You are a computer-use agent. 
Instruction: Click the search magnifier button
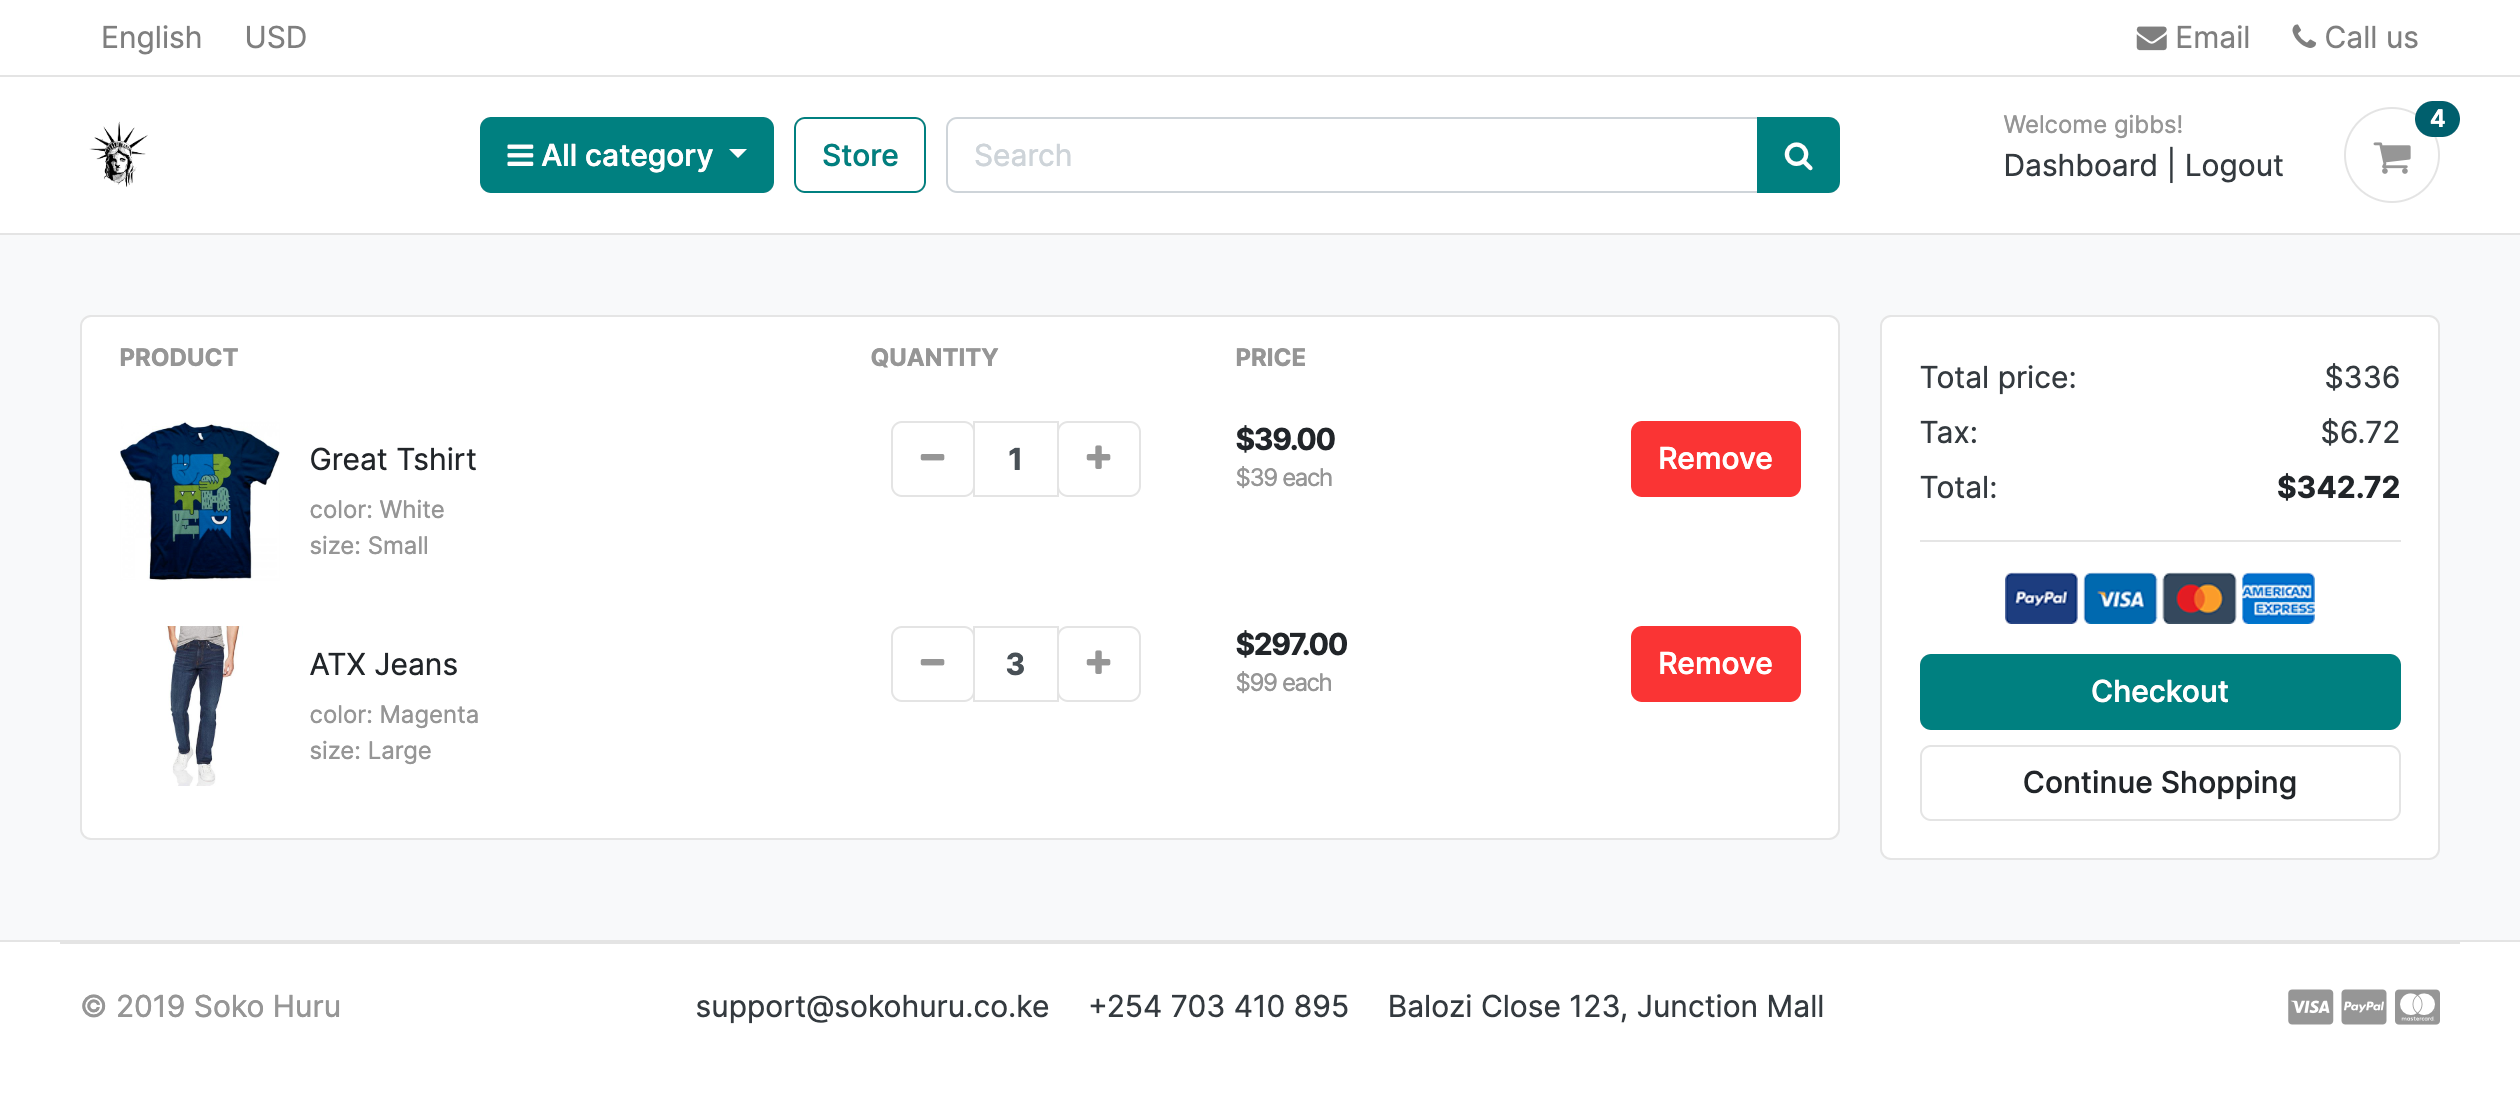[x=1797, y=155]
